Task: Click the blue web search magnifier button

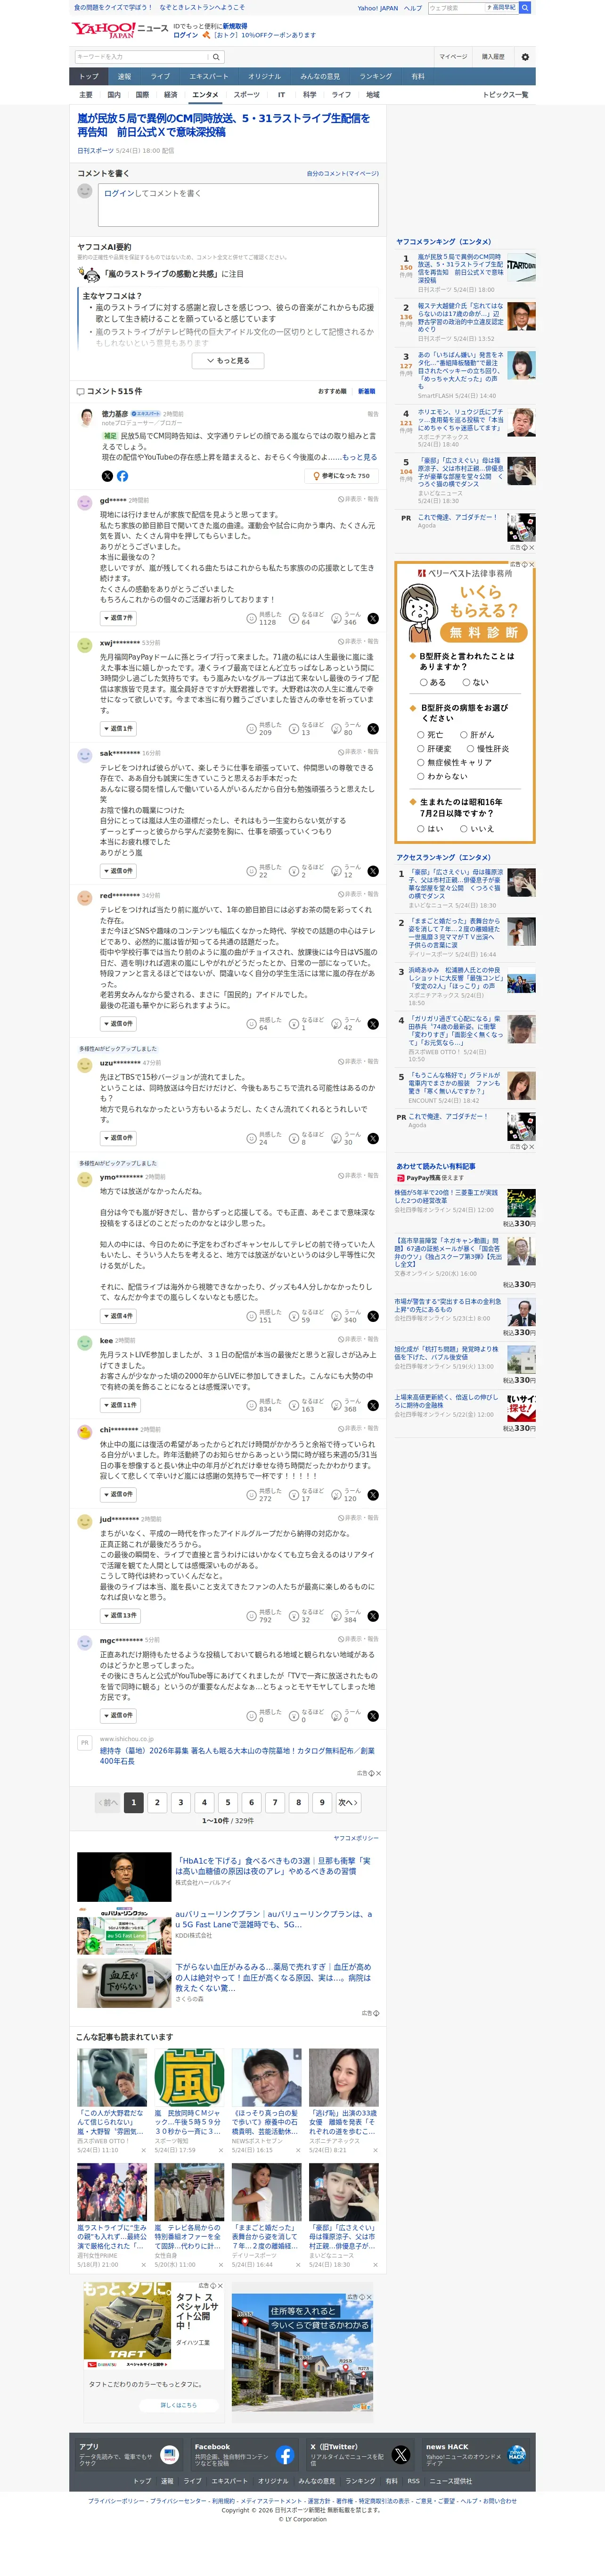Action: pos(526,7)
